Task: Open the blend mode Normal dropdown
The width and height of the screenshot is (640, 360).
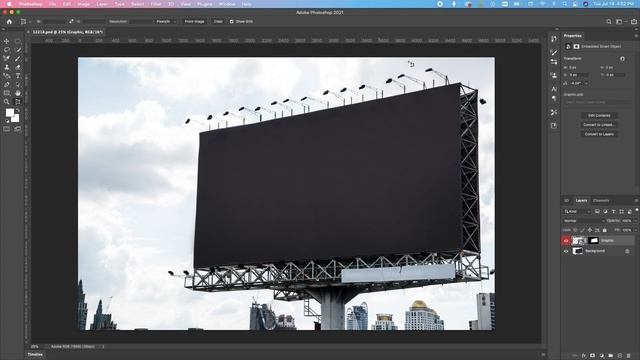Action: coord(584,221)
